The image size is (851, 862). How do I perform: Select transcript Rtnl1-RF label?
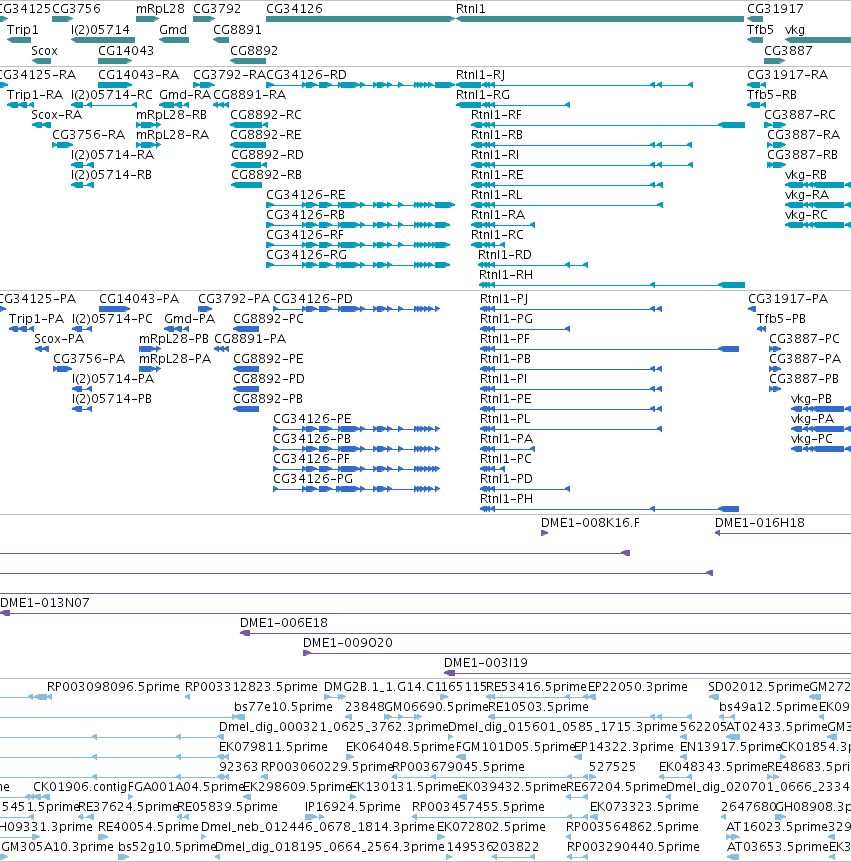coord(496,115)
